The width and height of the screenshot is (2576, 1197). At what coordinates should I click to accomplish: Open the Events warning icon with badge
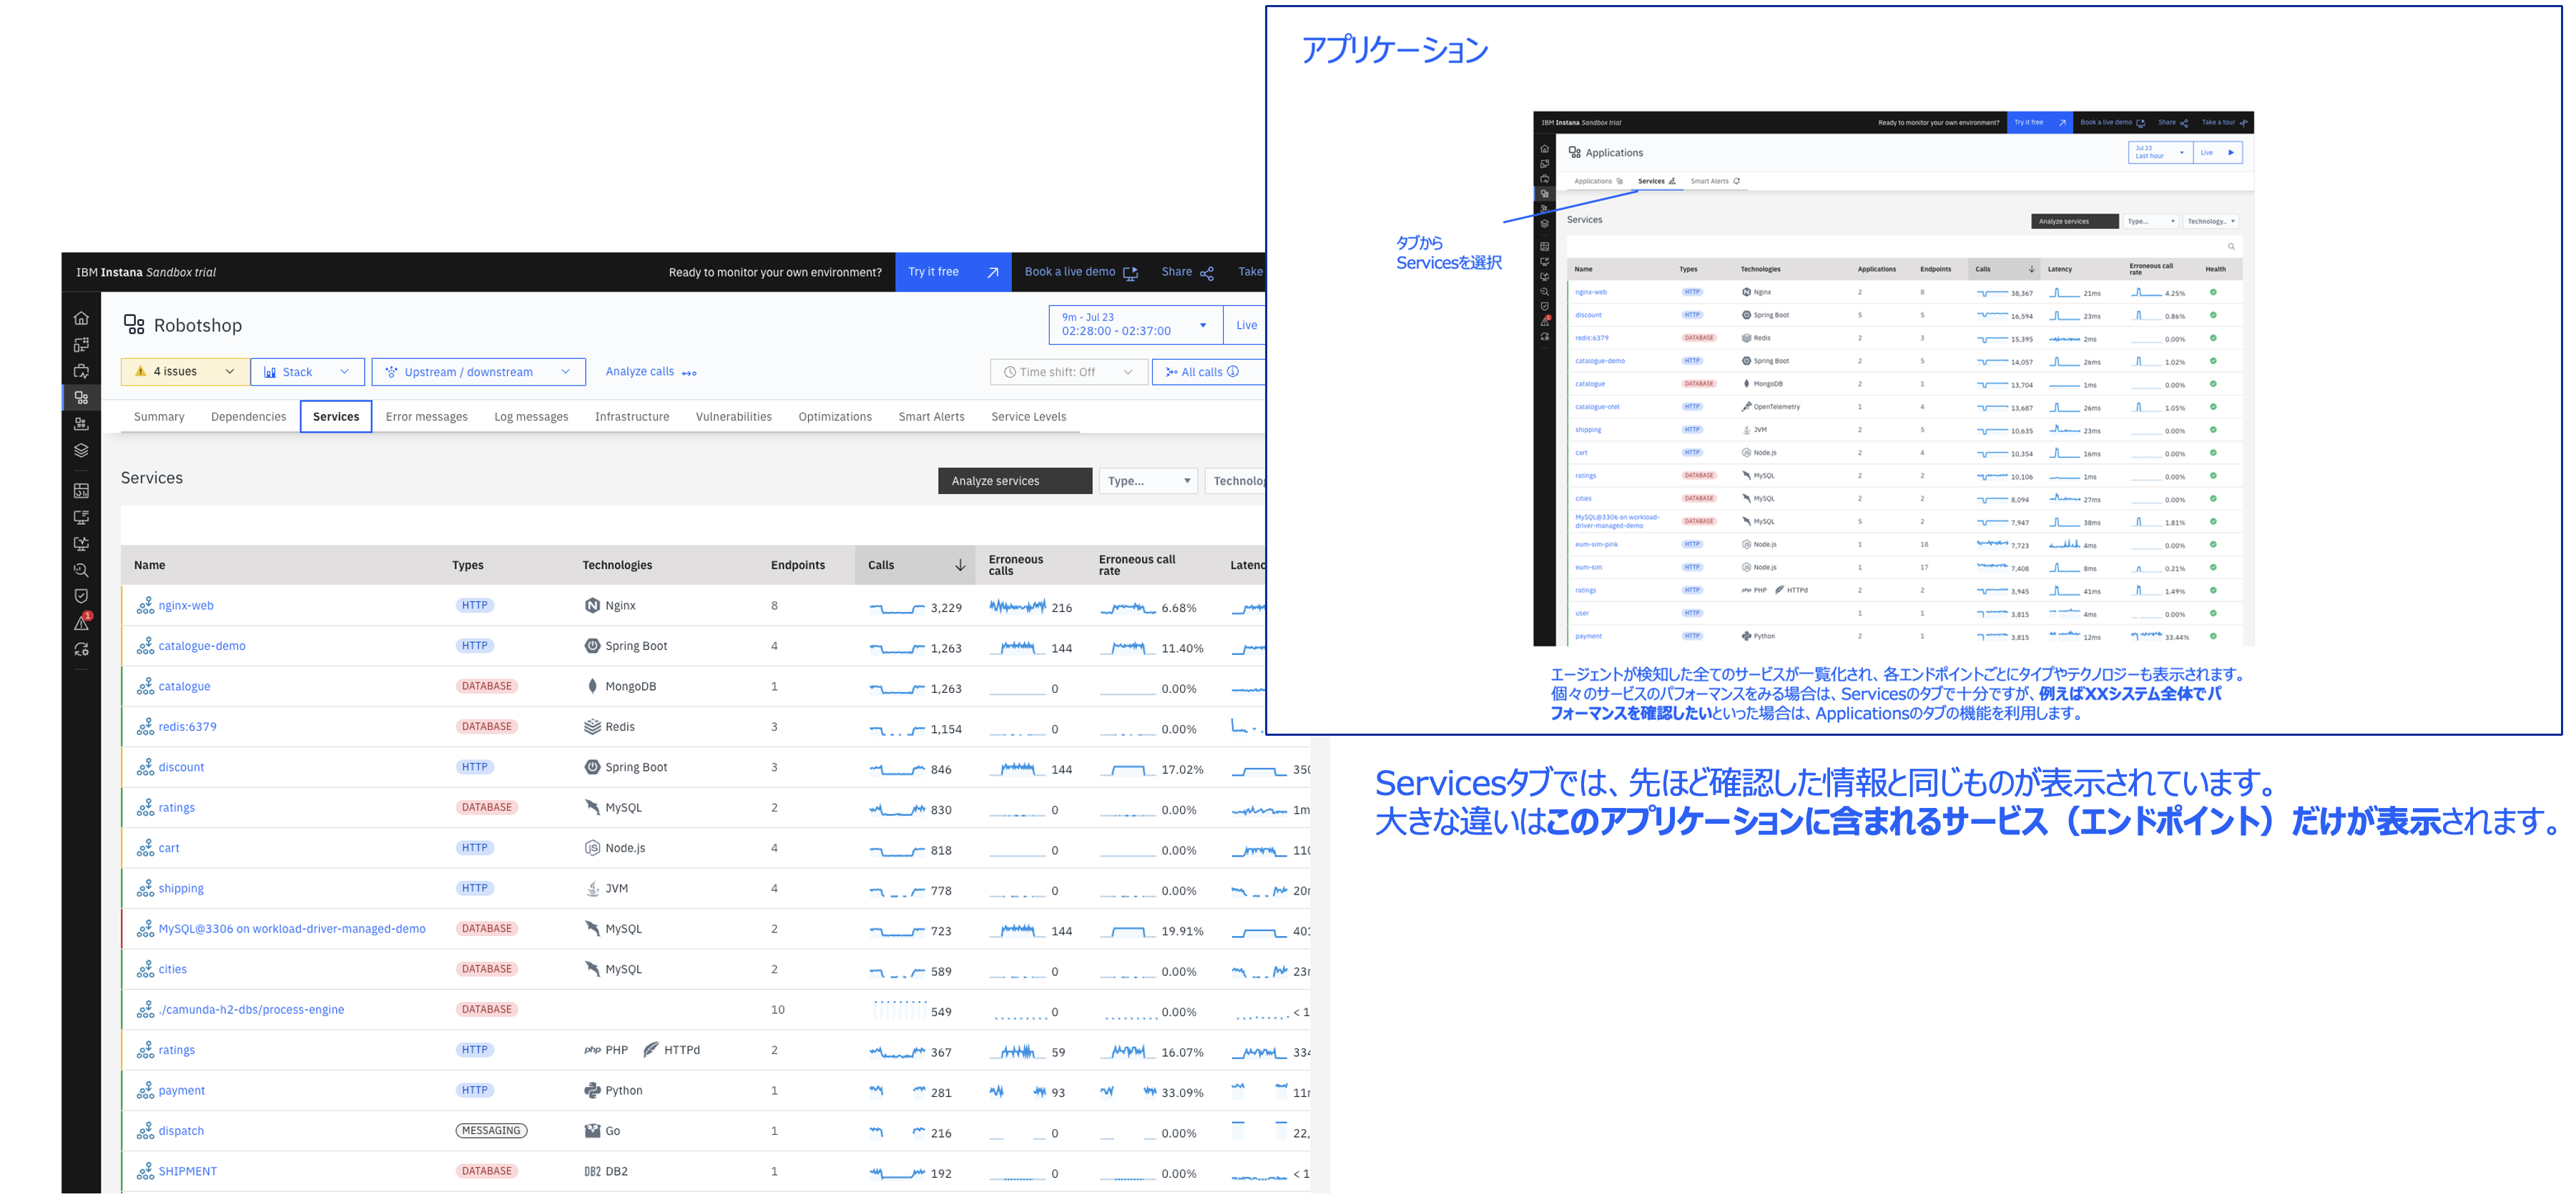click(82, 623)
